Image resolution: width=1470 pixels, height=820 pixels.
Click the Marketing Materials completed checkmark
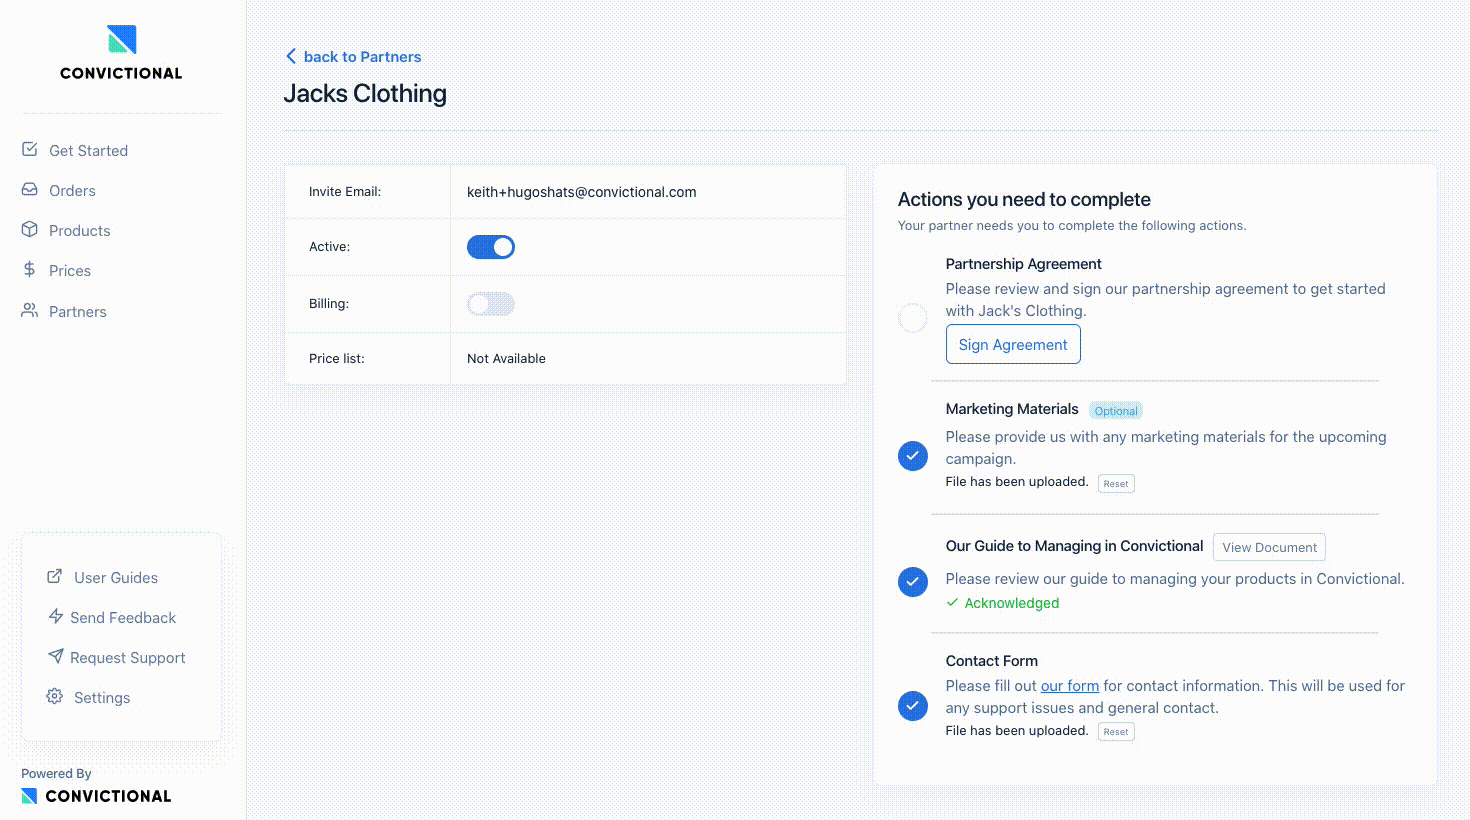[x=913, y=456]
